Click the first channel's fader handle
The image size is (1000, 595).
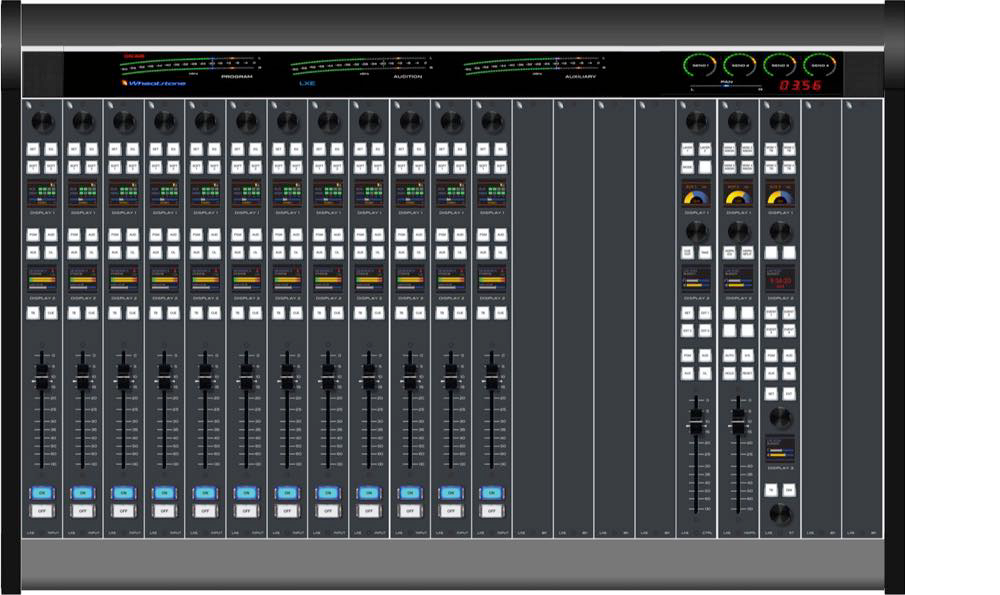(42, 375)
